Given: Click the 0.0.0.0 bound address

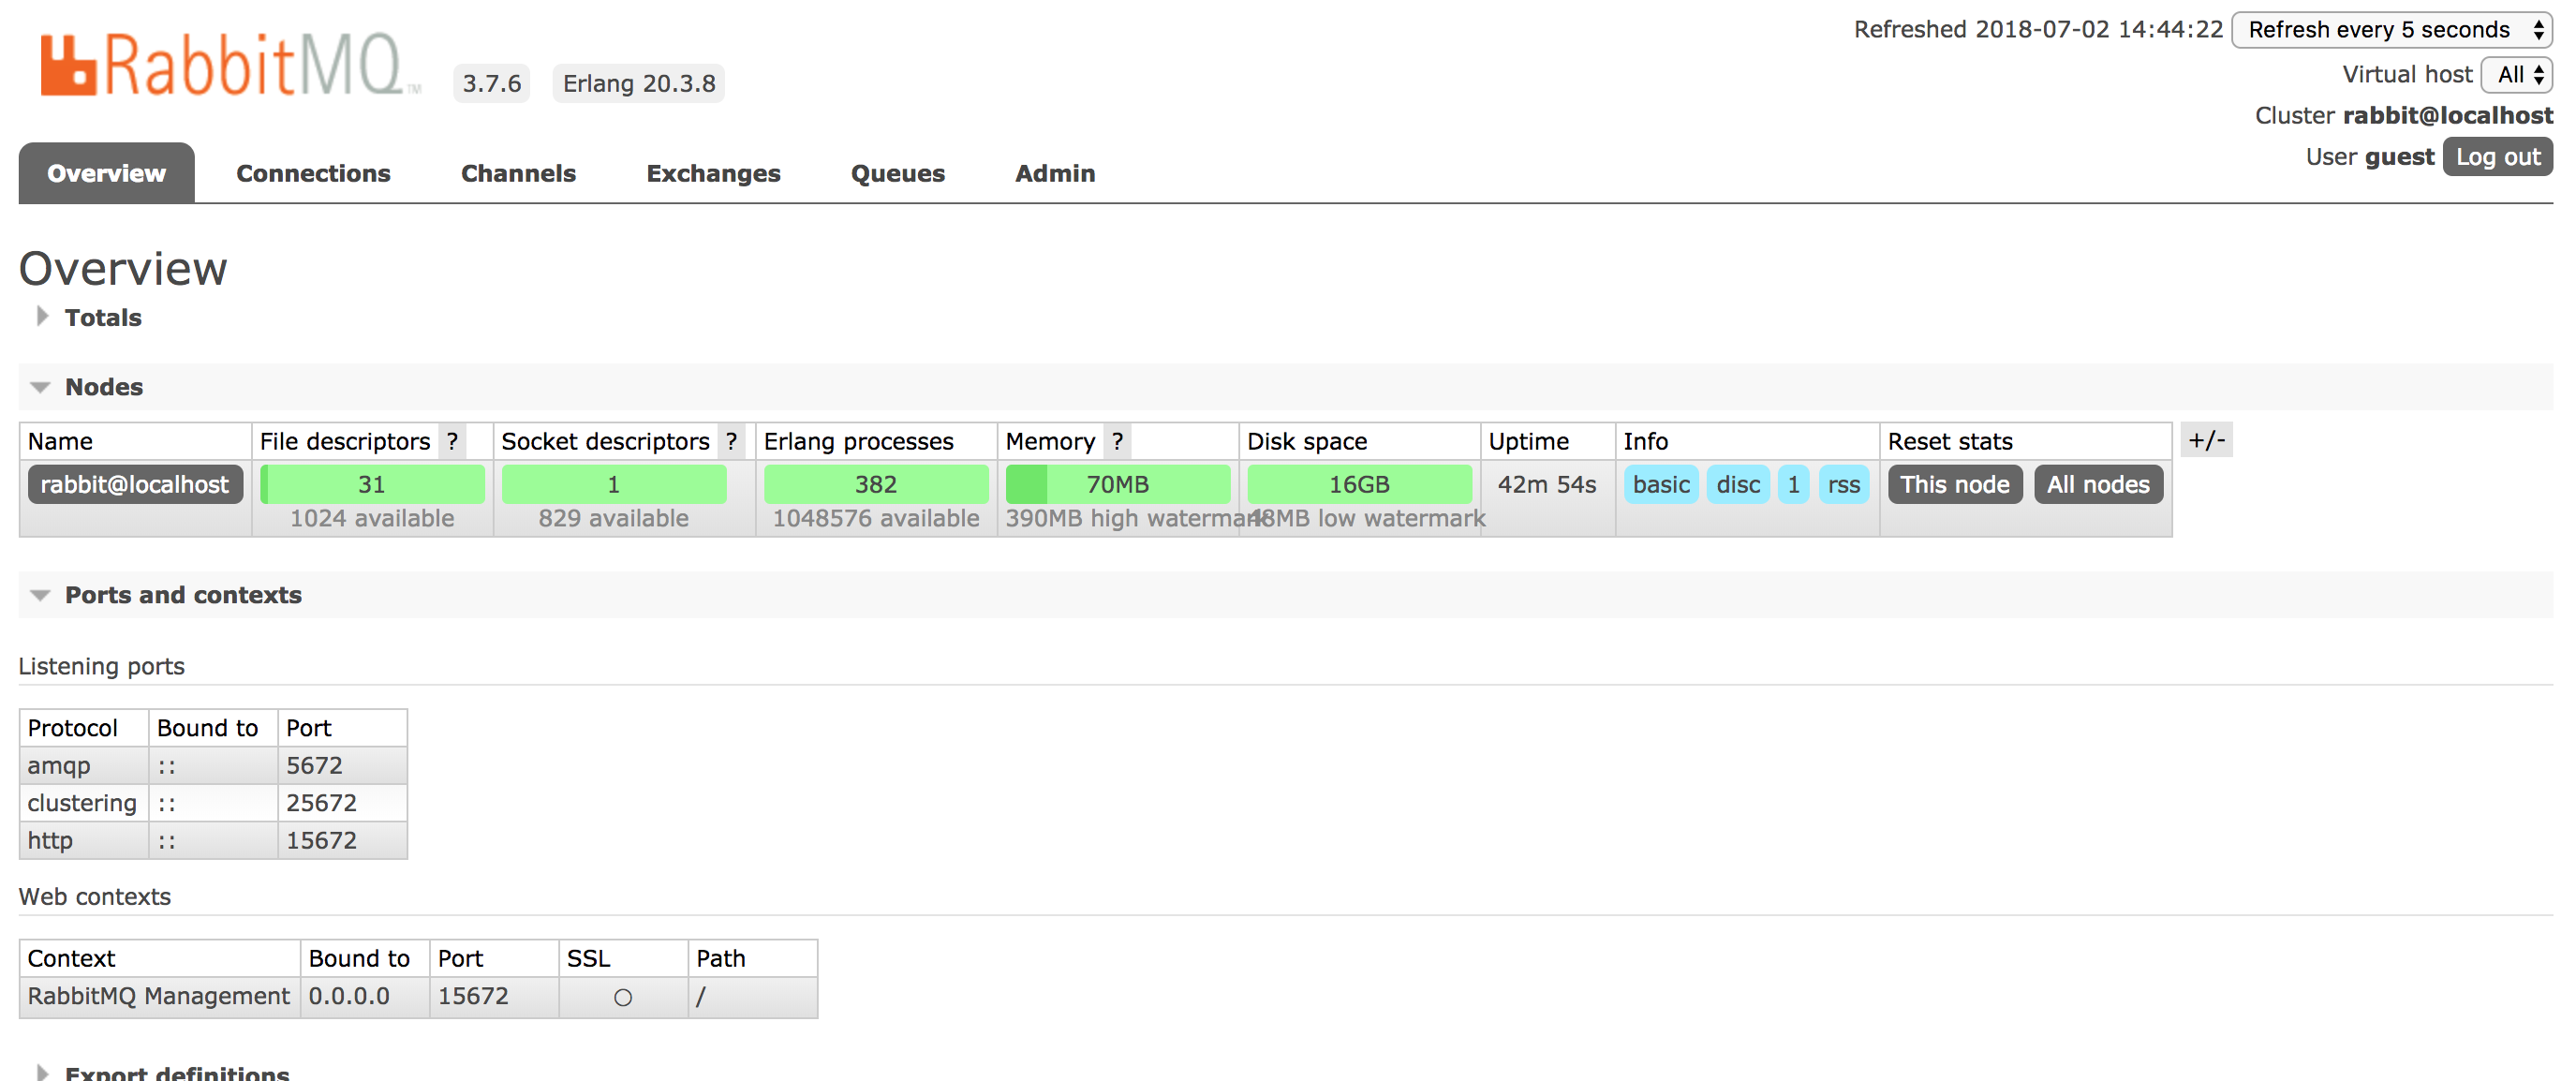Looking at the screenshot, I should 349,996.
